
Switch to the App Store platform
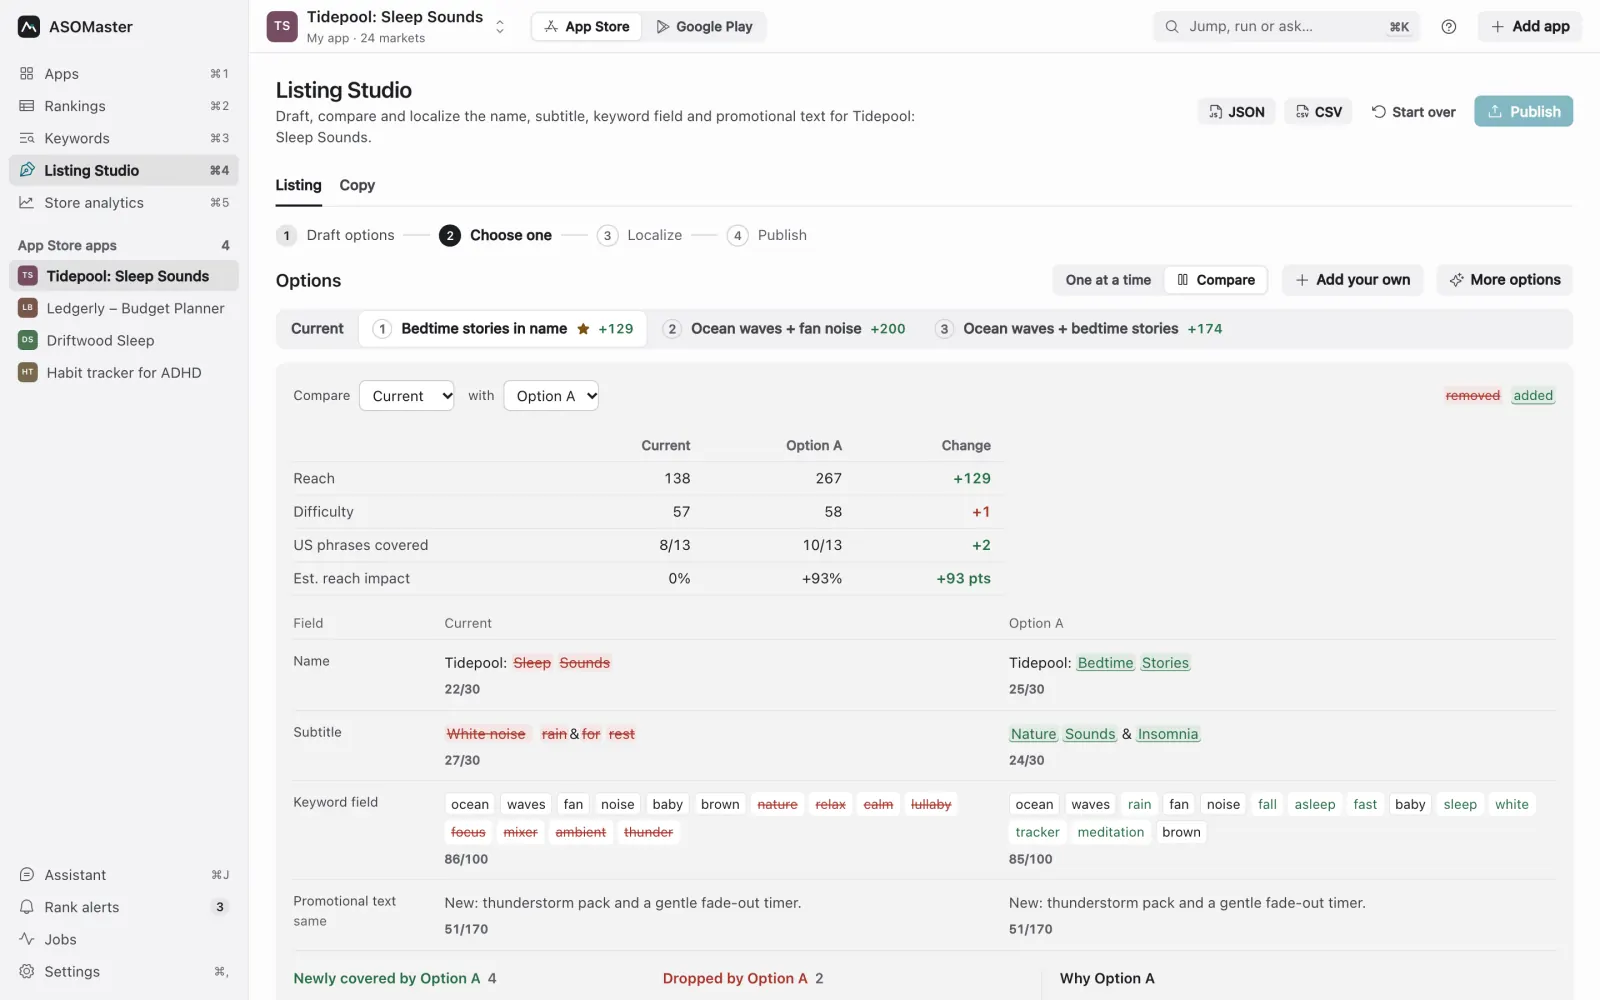tap(587, 27)
